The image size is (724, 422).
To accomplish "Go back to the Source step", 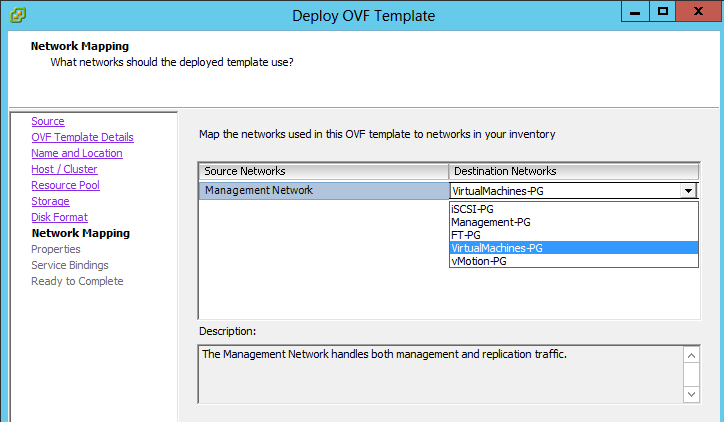I will [47, 121].
